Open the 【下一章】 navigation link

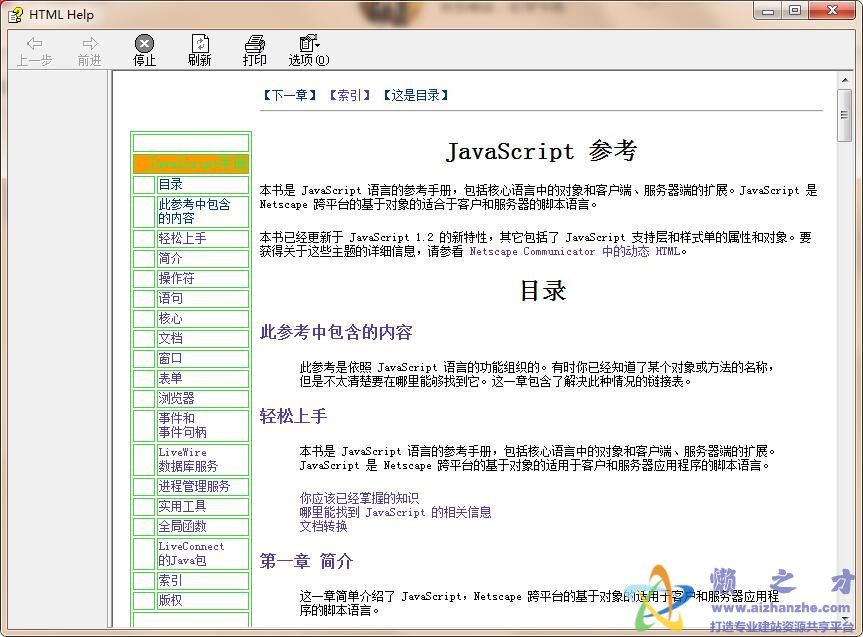pyautogui.click(x=287, y=94)
